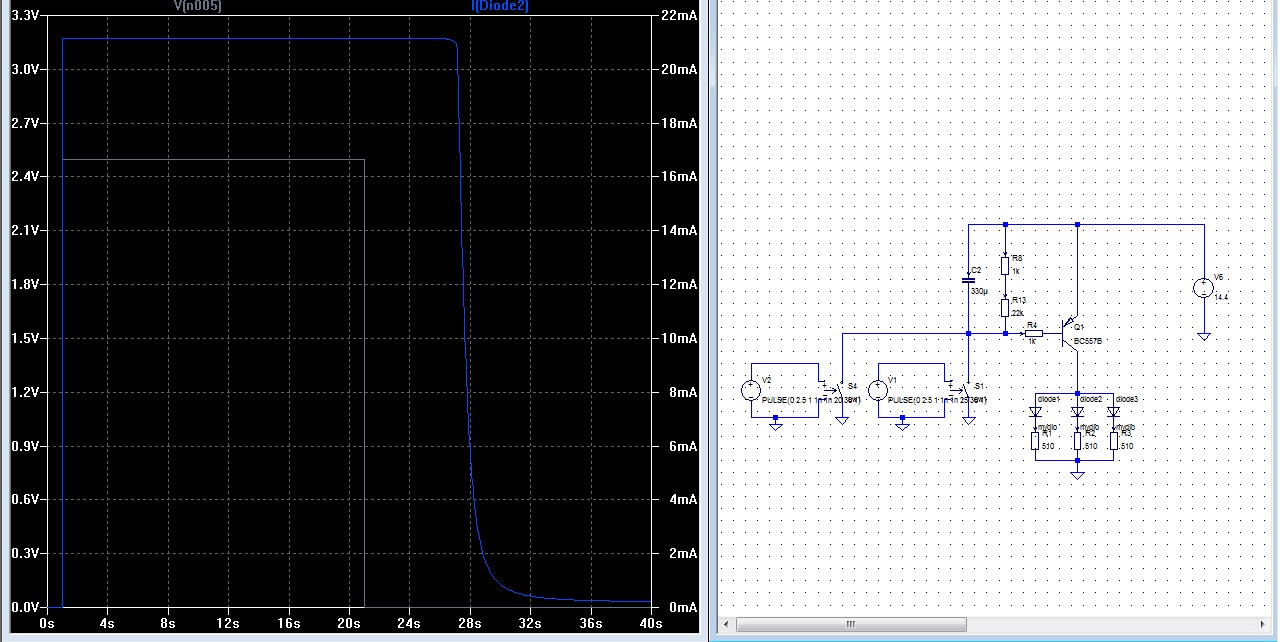Click the 330µ value of capacitor C2

(980, 291)
